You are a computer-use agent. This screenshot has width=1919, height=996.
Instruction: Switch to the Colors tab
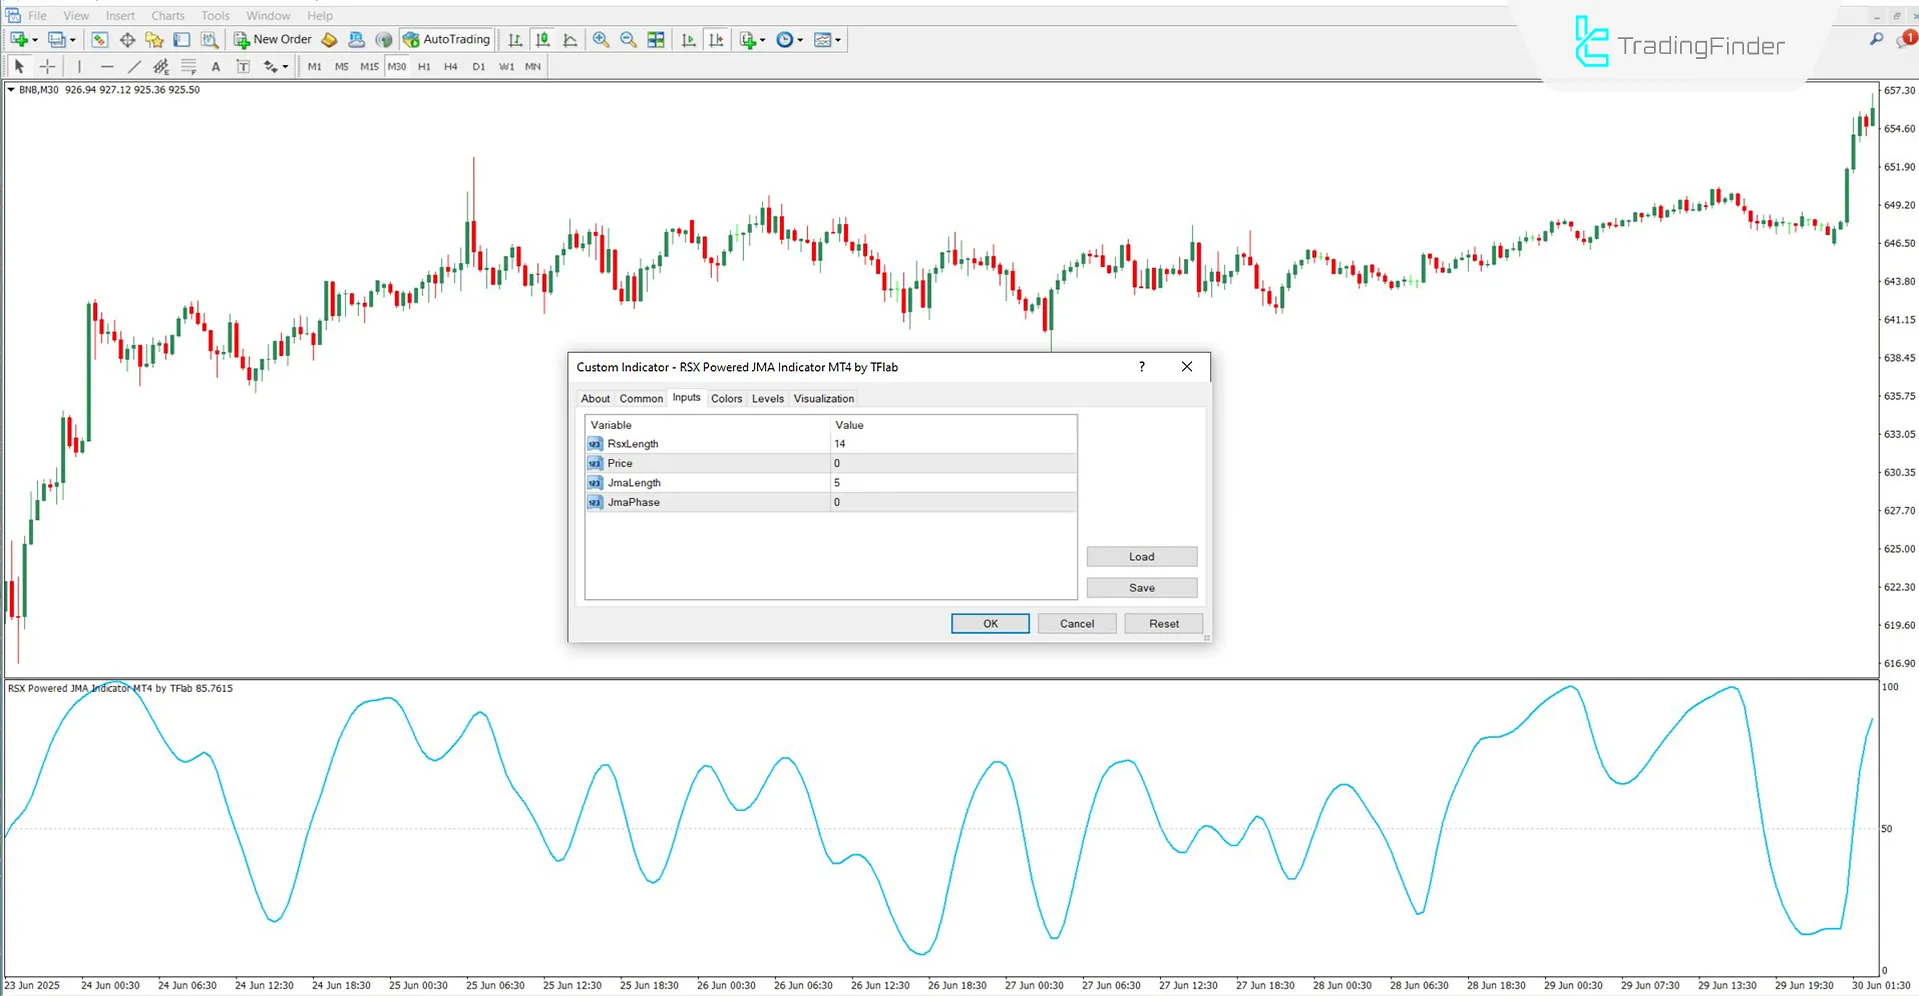pyautogui.click(x=726, y=398)
